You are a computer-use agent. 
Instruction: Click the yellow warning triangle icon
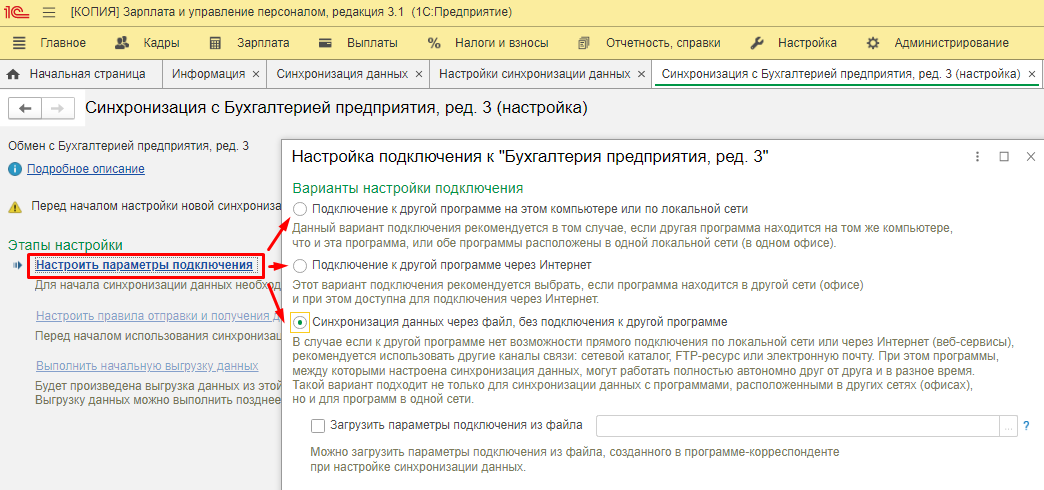[x=15, y=207]
